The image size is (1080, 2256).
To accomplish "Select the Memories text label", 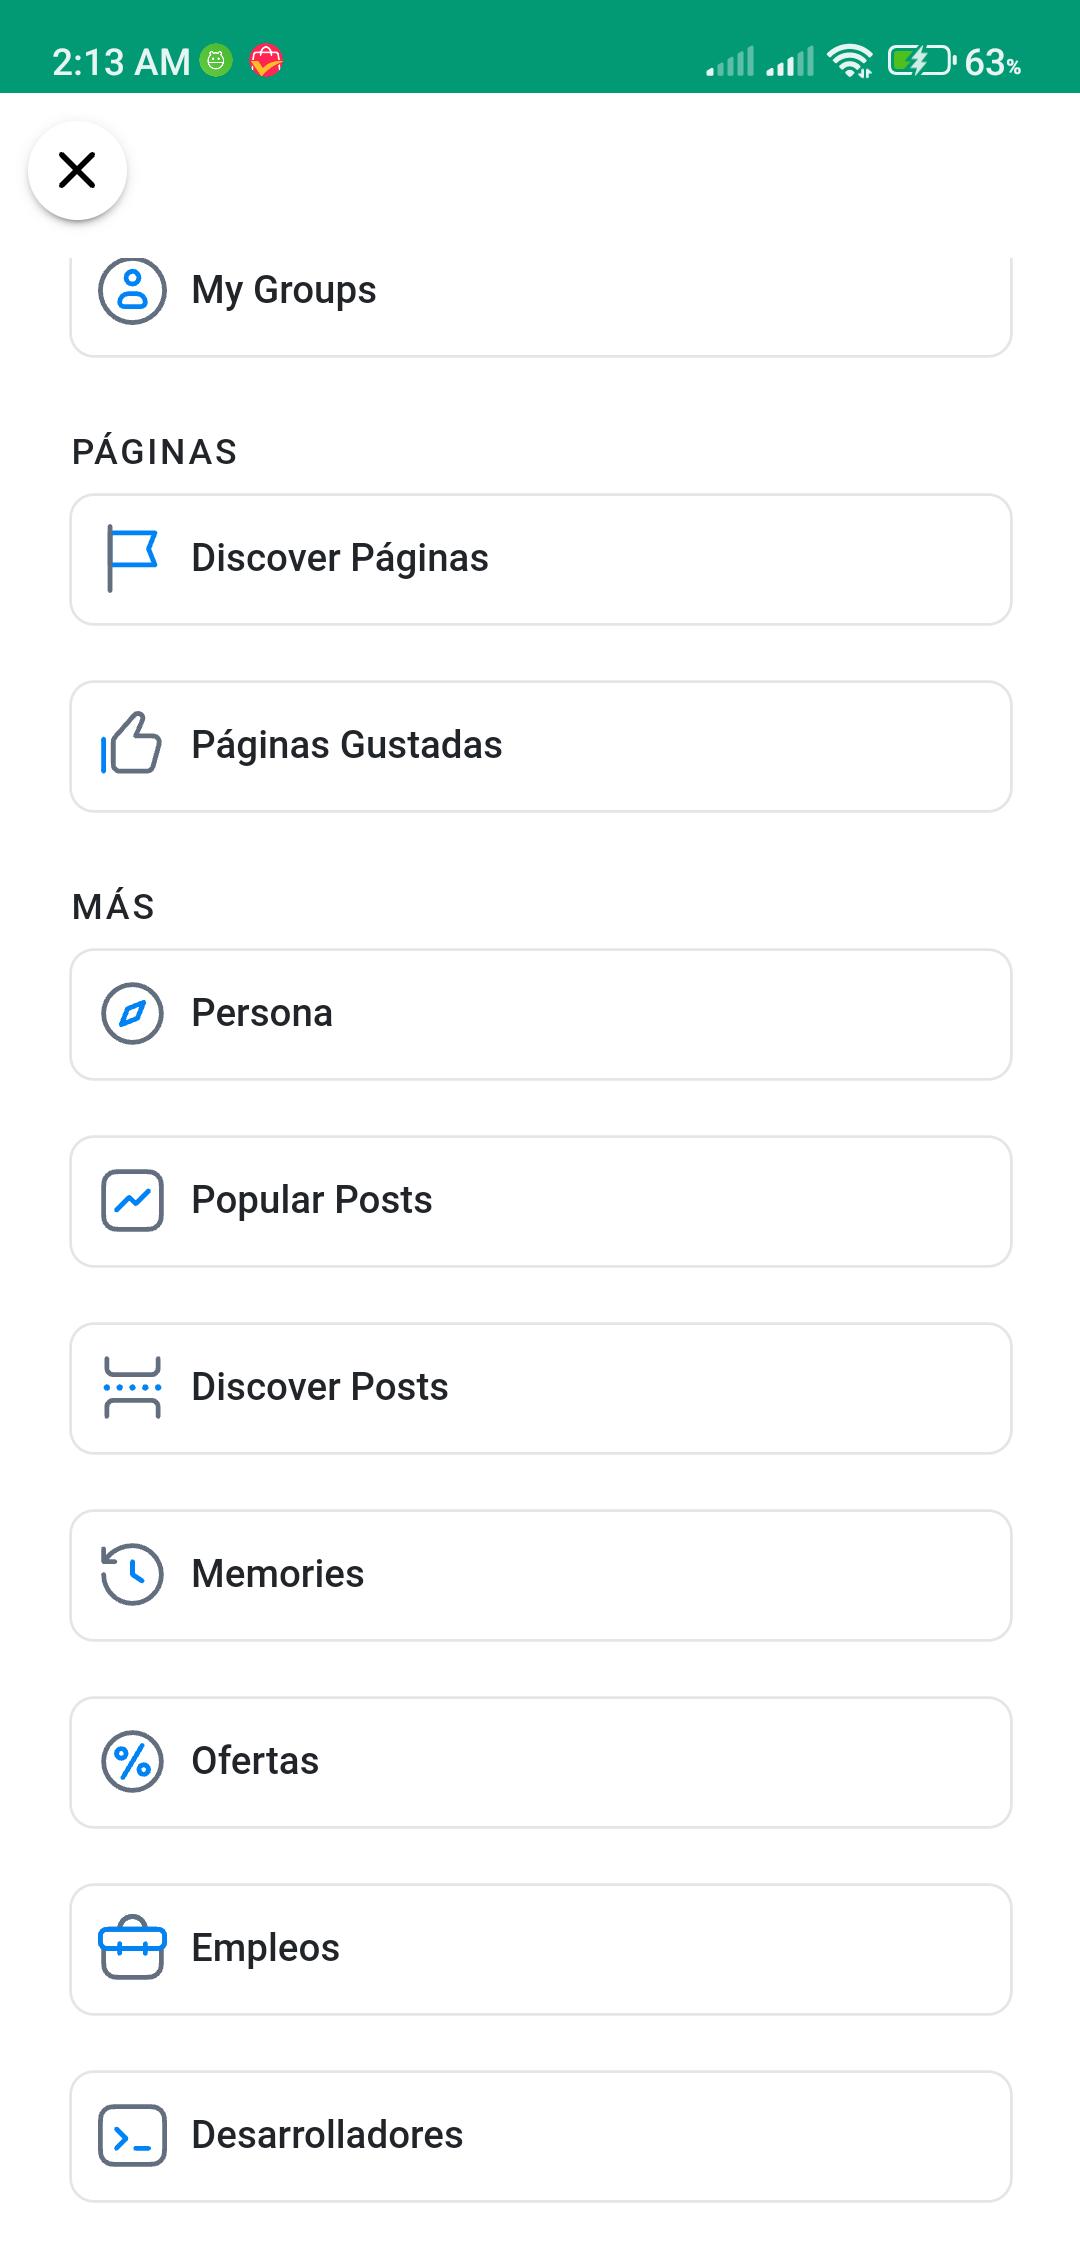I will (x=277, y=1574).
